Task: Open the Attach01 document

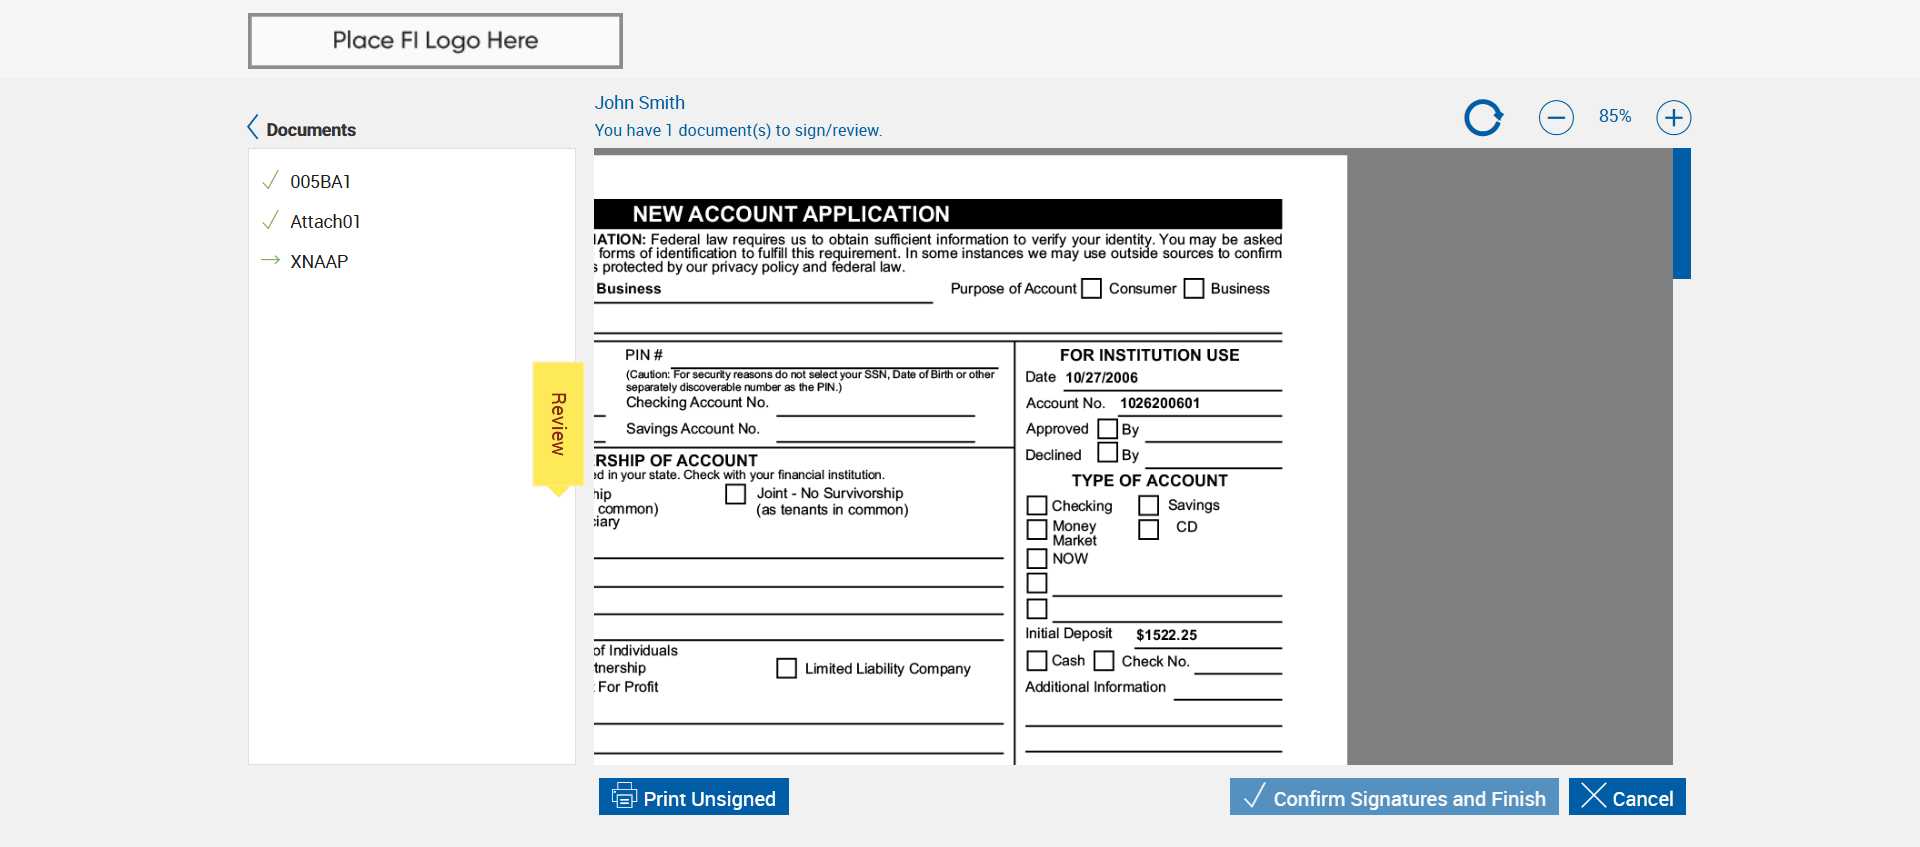Action: (325, 221)
